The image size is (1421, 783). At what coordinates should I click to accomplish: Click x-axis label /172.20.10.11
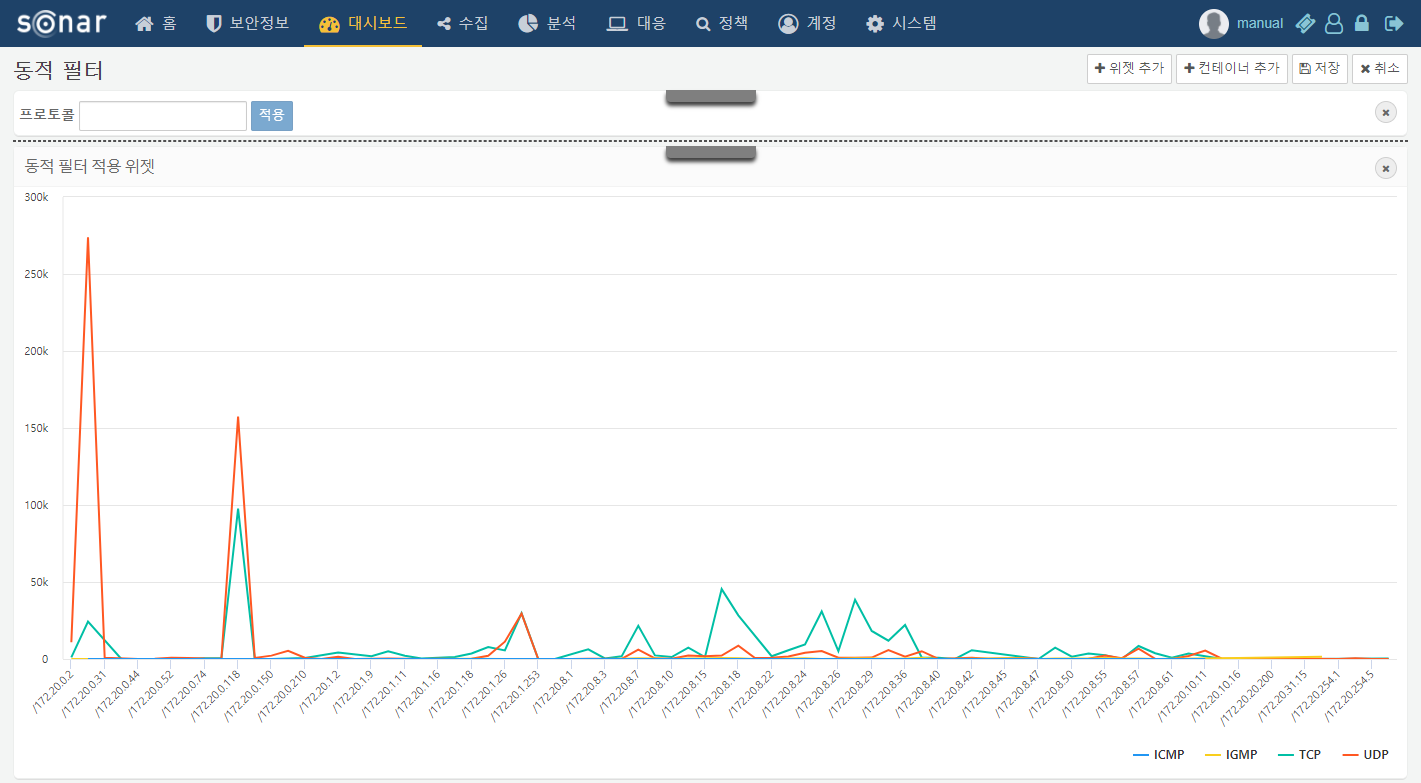[1182, 694]
